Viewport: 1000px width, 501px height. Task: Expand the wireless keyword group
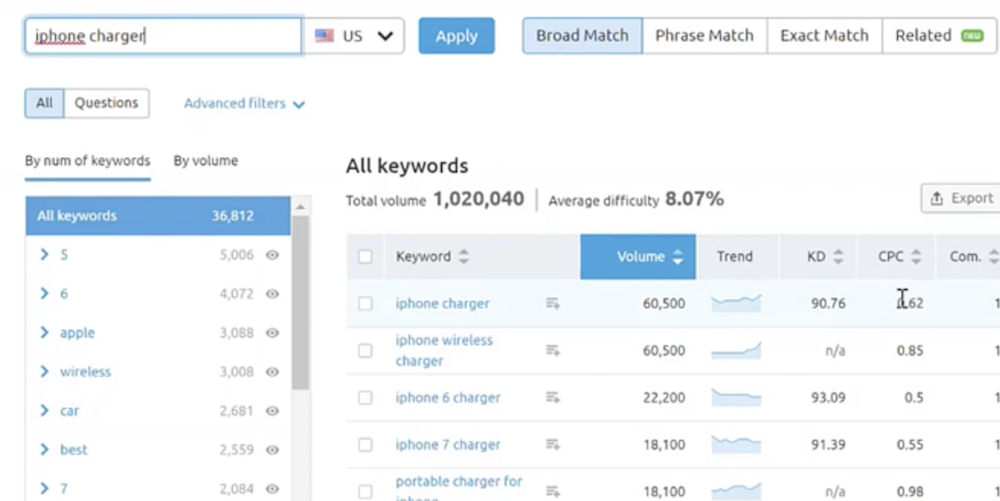[44, 372]
